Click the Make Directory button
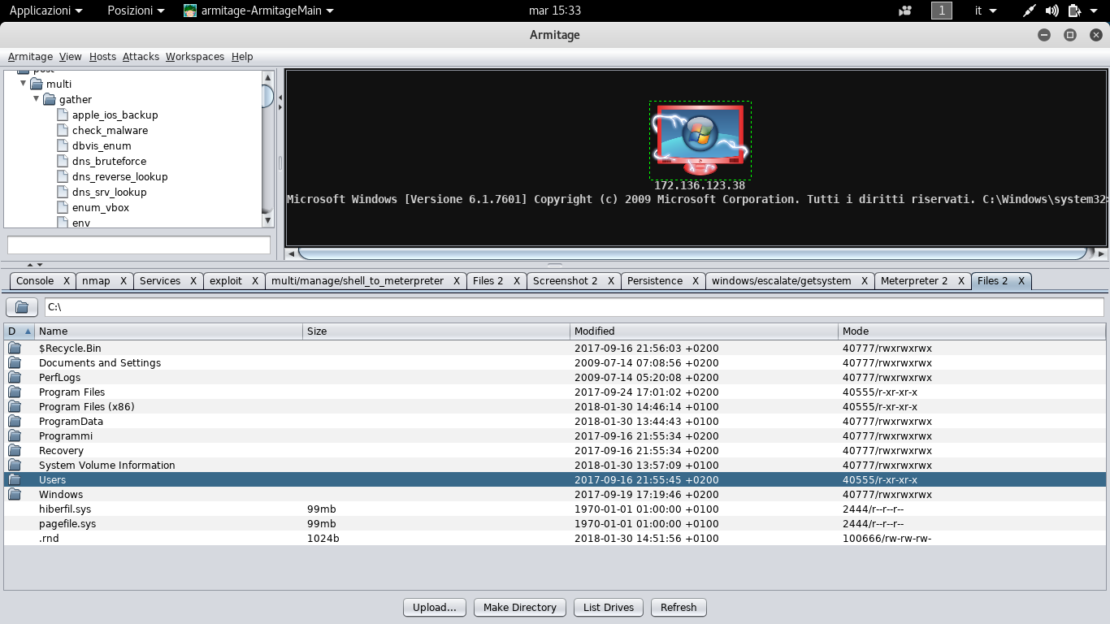The height and width of the screenshot is (624, 1110). (x=519, y=607)
